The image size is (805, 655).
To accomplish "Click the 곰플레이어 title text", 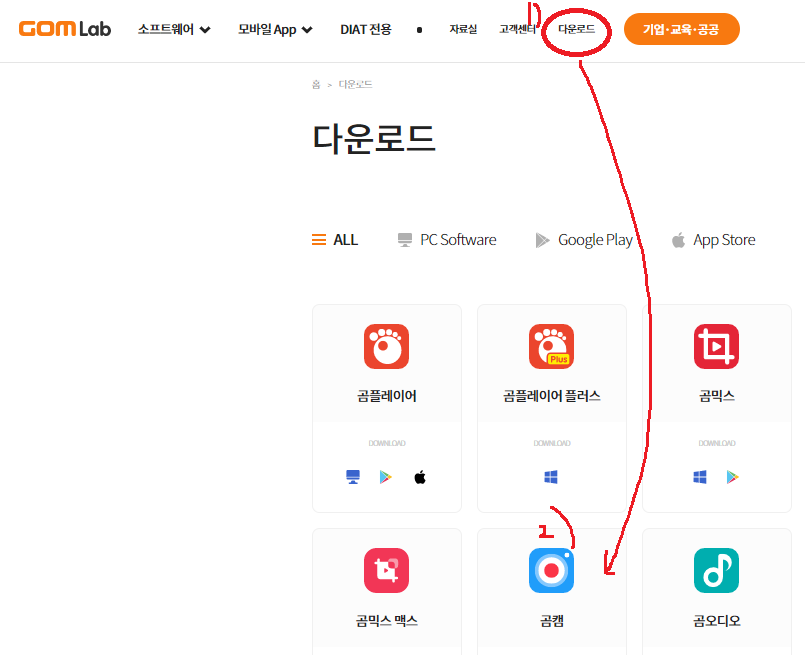I will tap(387, 396).
